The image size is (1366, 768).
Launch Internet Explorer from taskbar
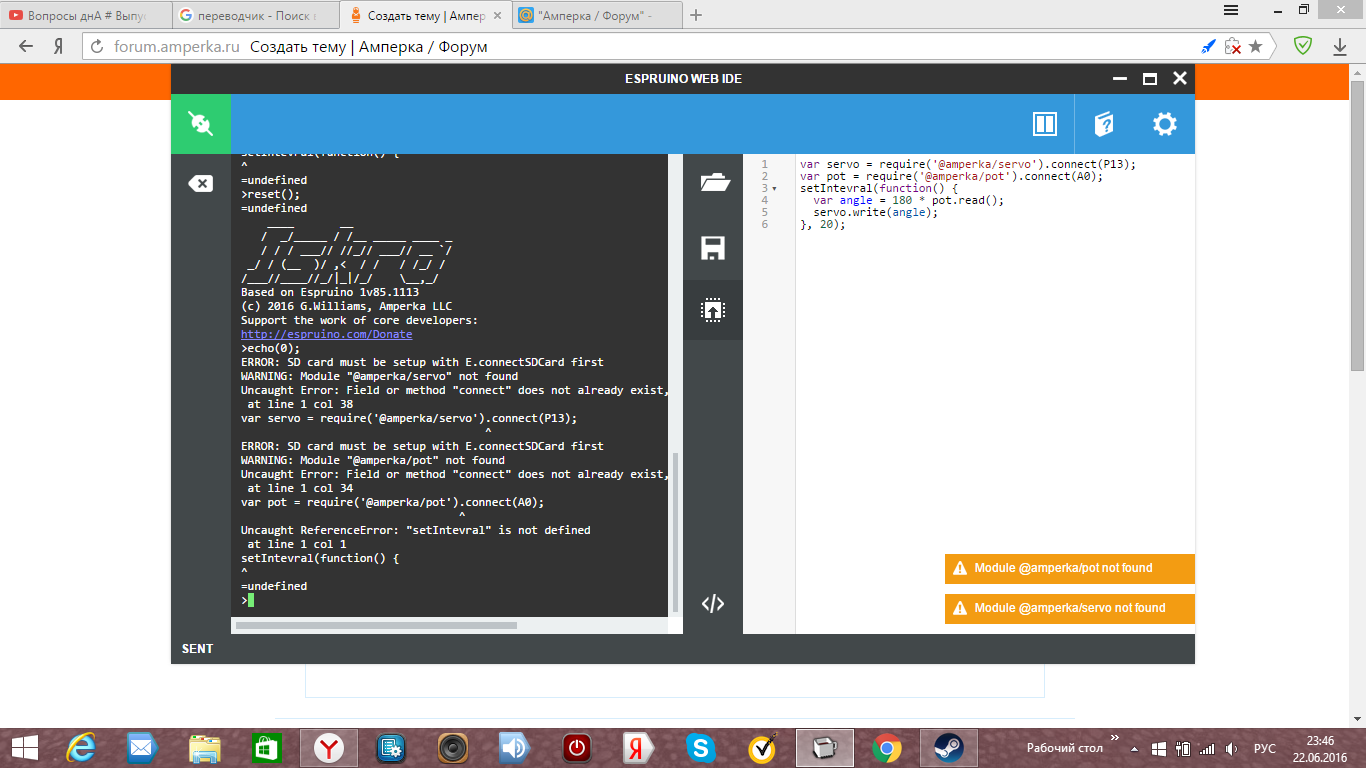point(80,748)
